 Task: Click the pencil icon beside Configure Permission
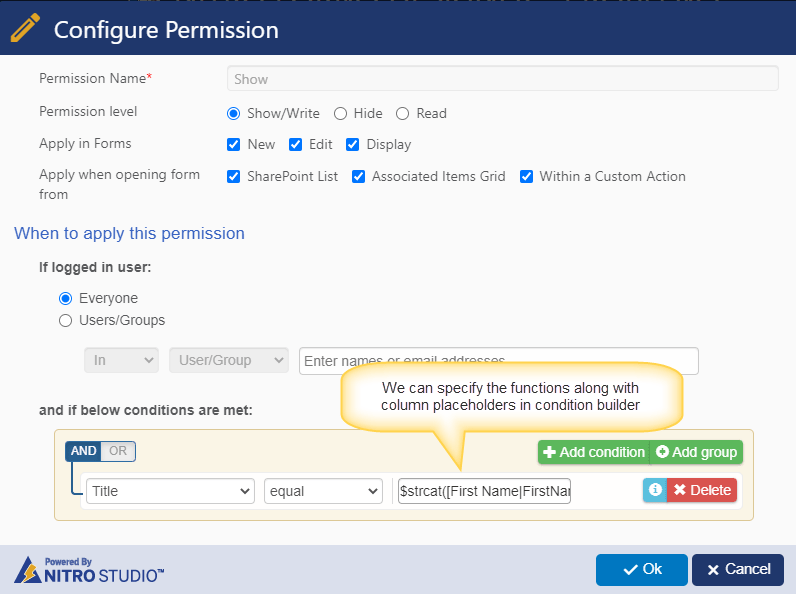pos(25,28)
